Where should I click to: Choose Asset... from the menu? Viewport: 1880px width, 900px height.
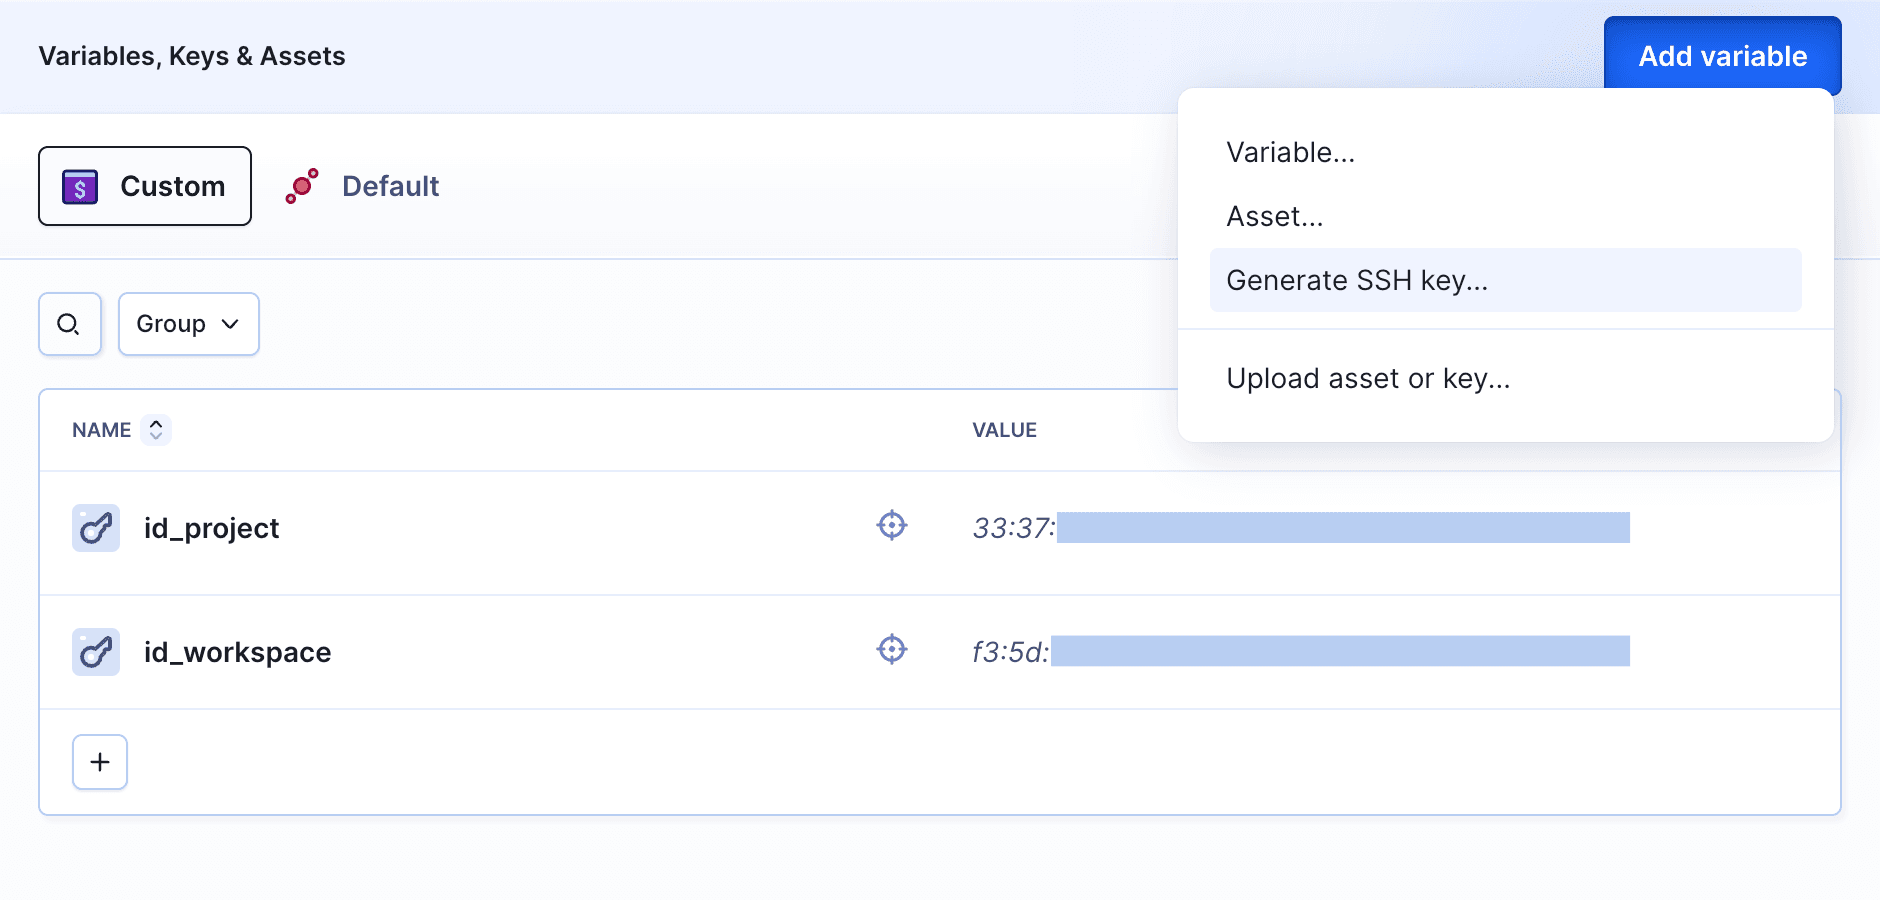click(x=1274, y=216)
